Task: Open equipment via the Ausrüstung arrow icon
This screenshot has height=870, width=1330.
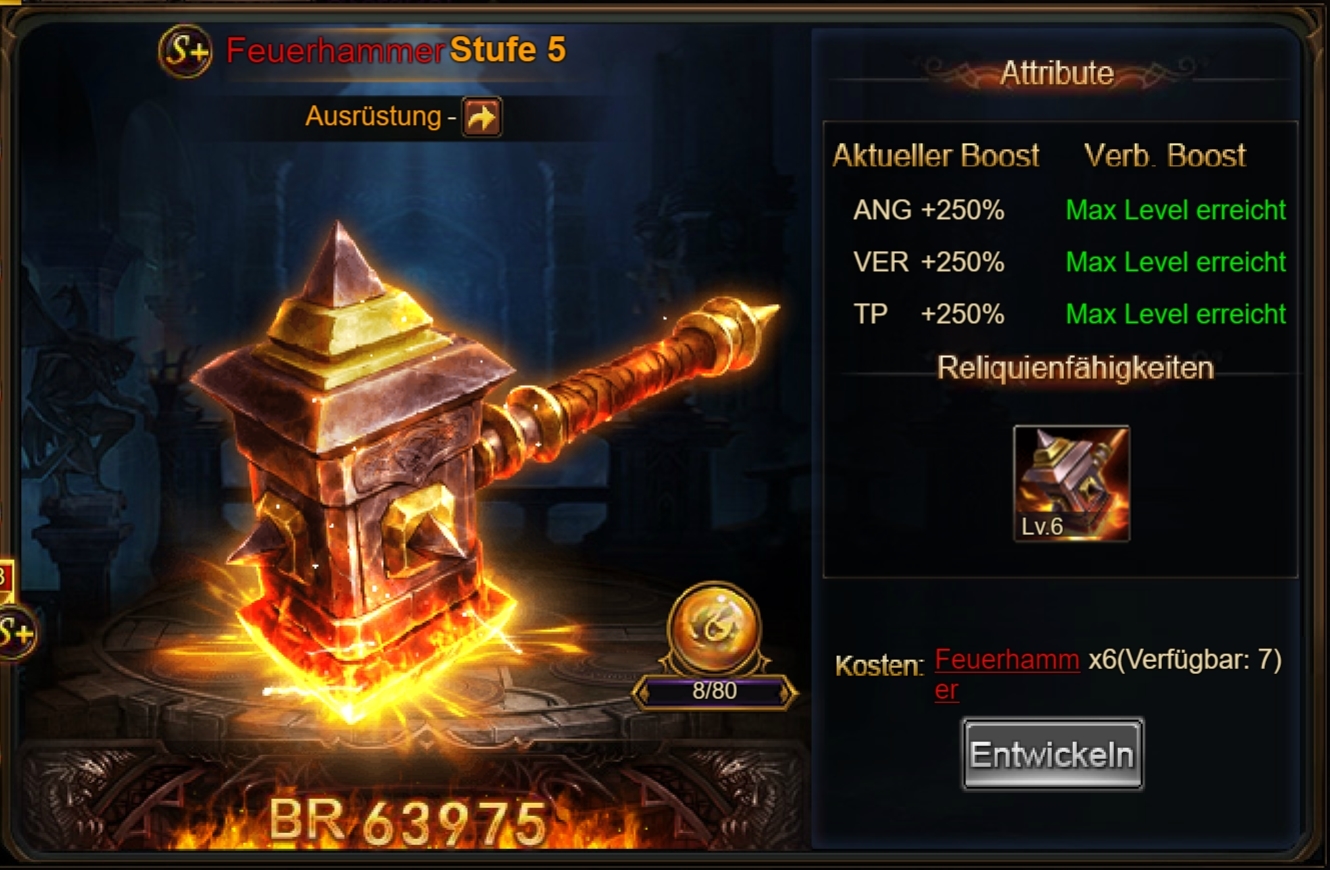Action: click(x=482, y=118)
